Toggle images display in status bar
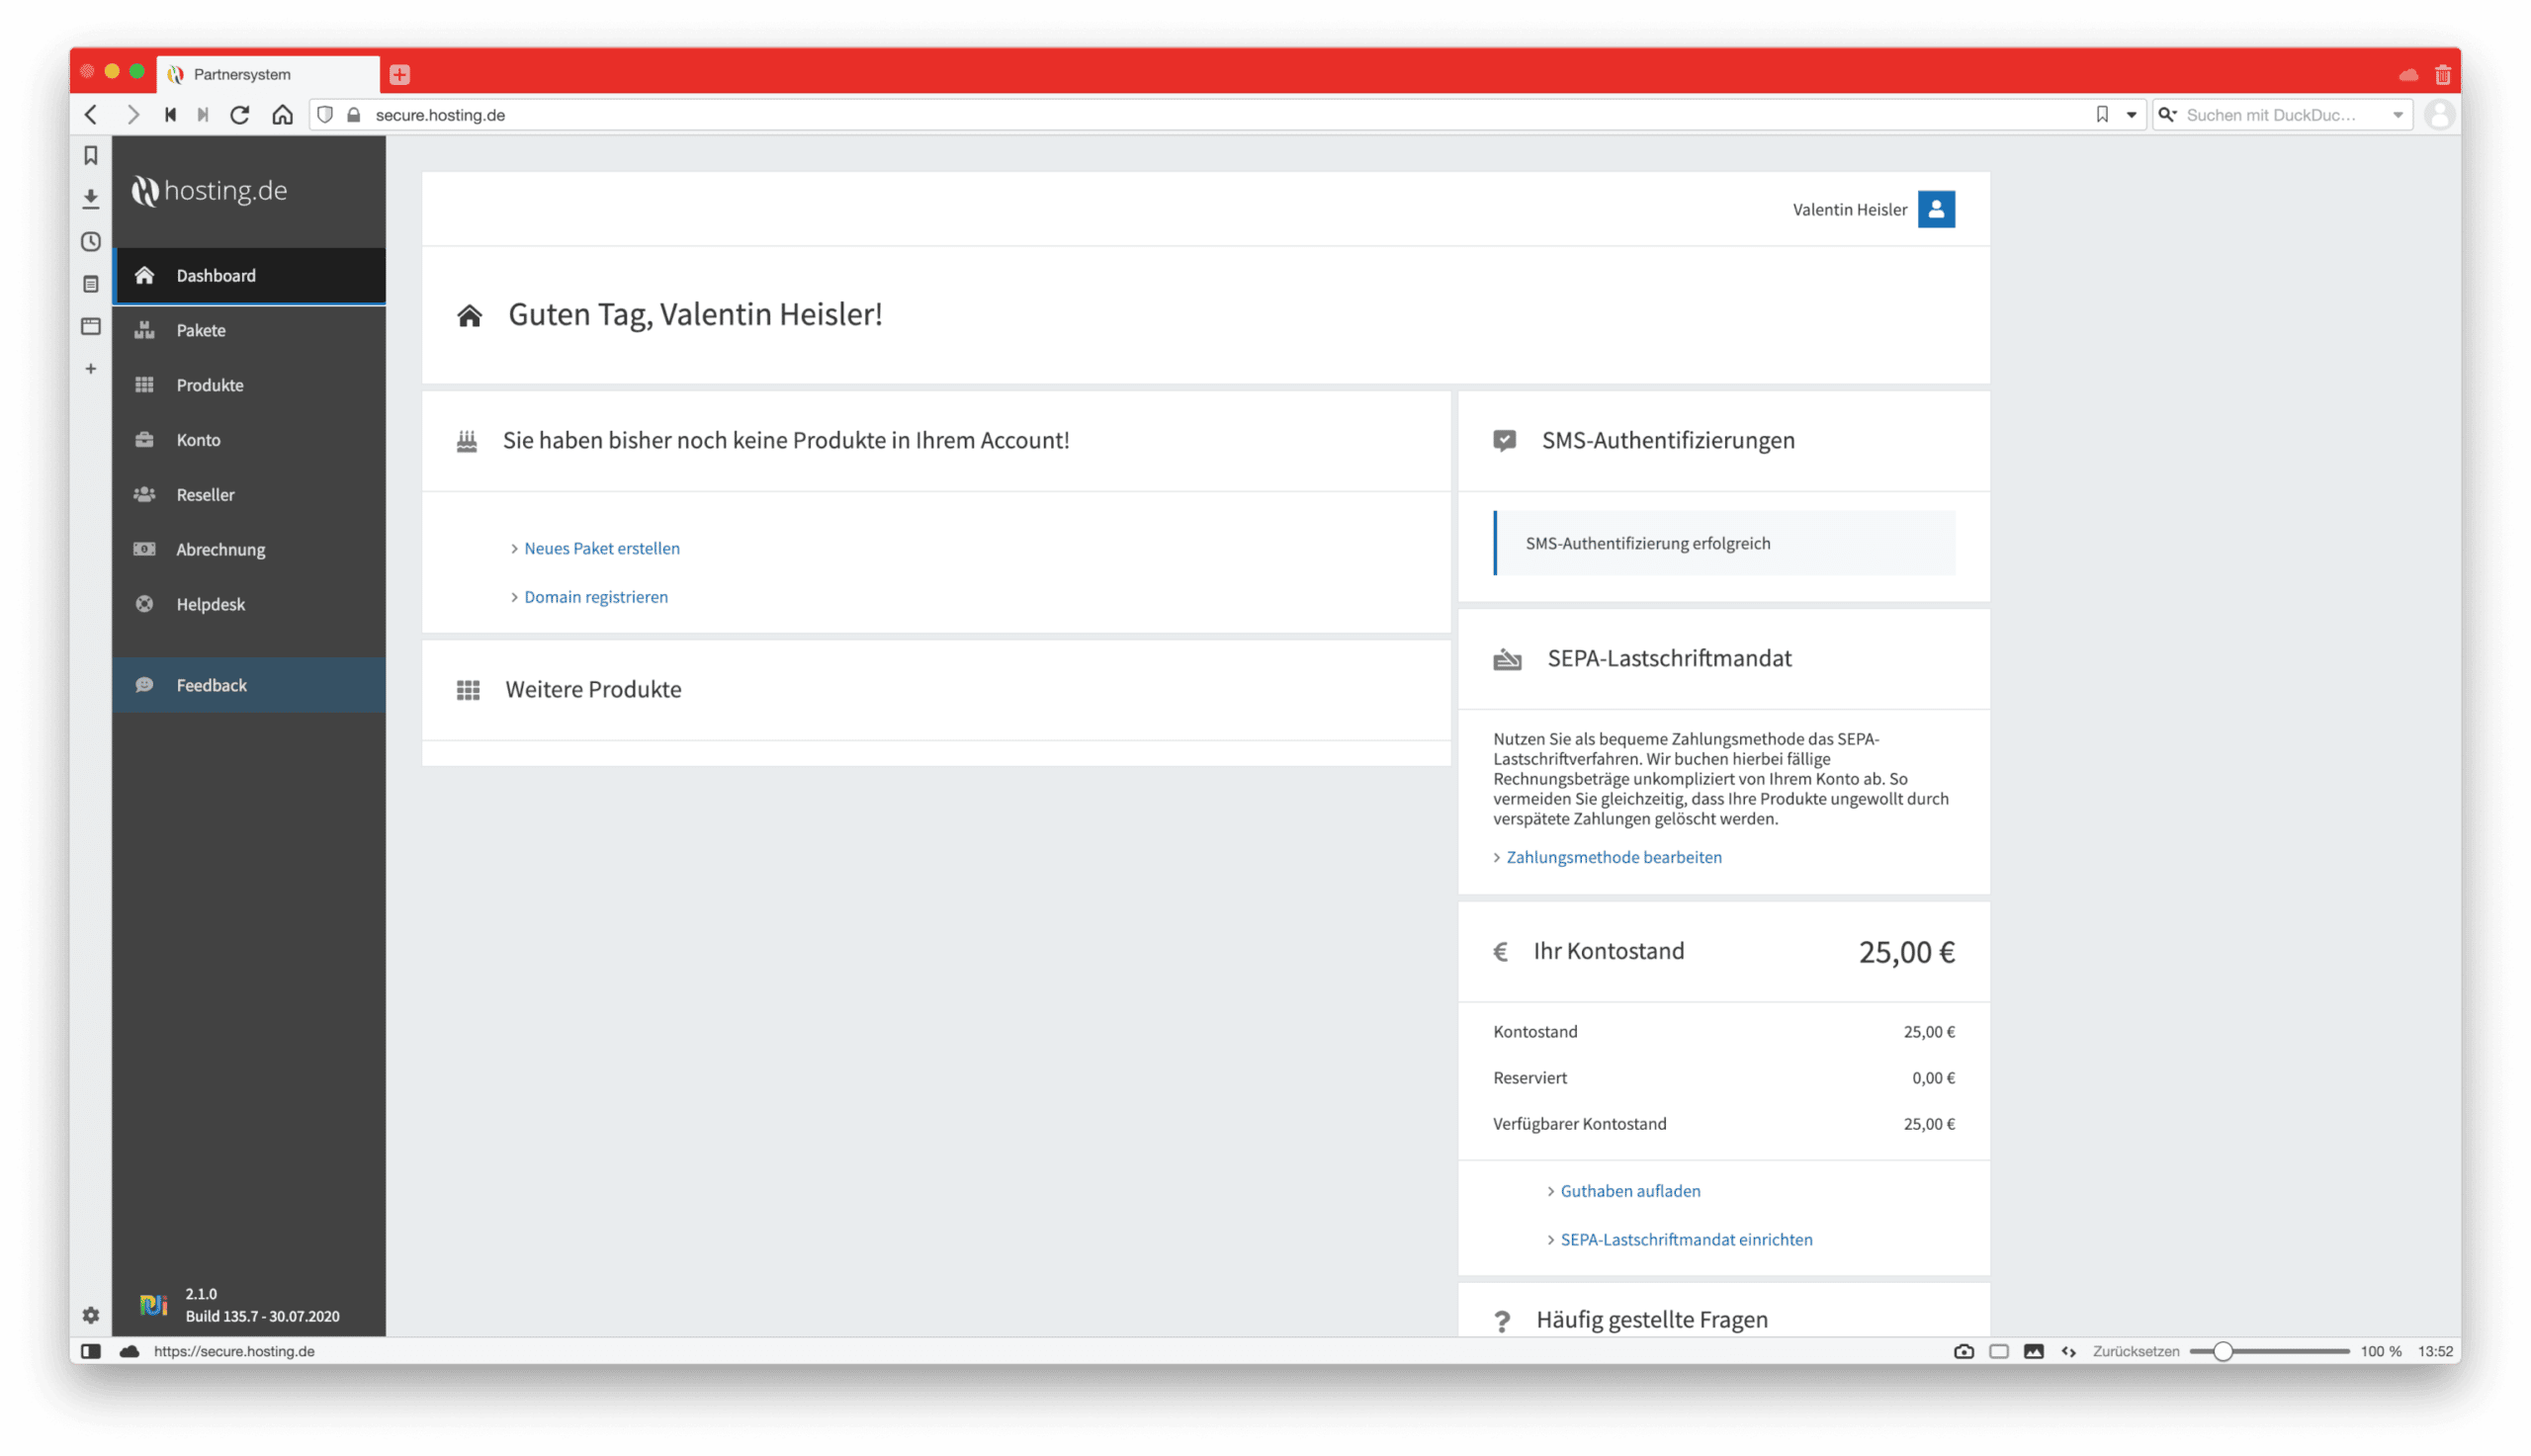Image resolution: width=2531 pixels, height=1456 pixels. (2033, 1351)
